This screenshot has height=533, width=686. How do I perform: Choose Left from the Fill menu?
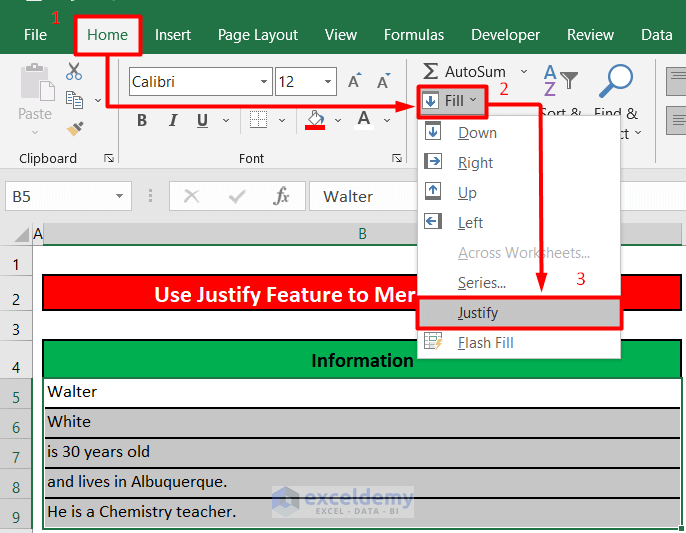coord(519,223)
